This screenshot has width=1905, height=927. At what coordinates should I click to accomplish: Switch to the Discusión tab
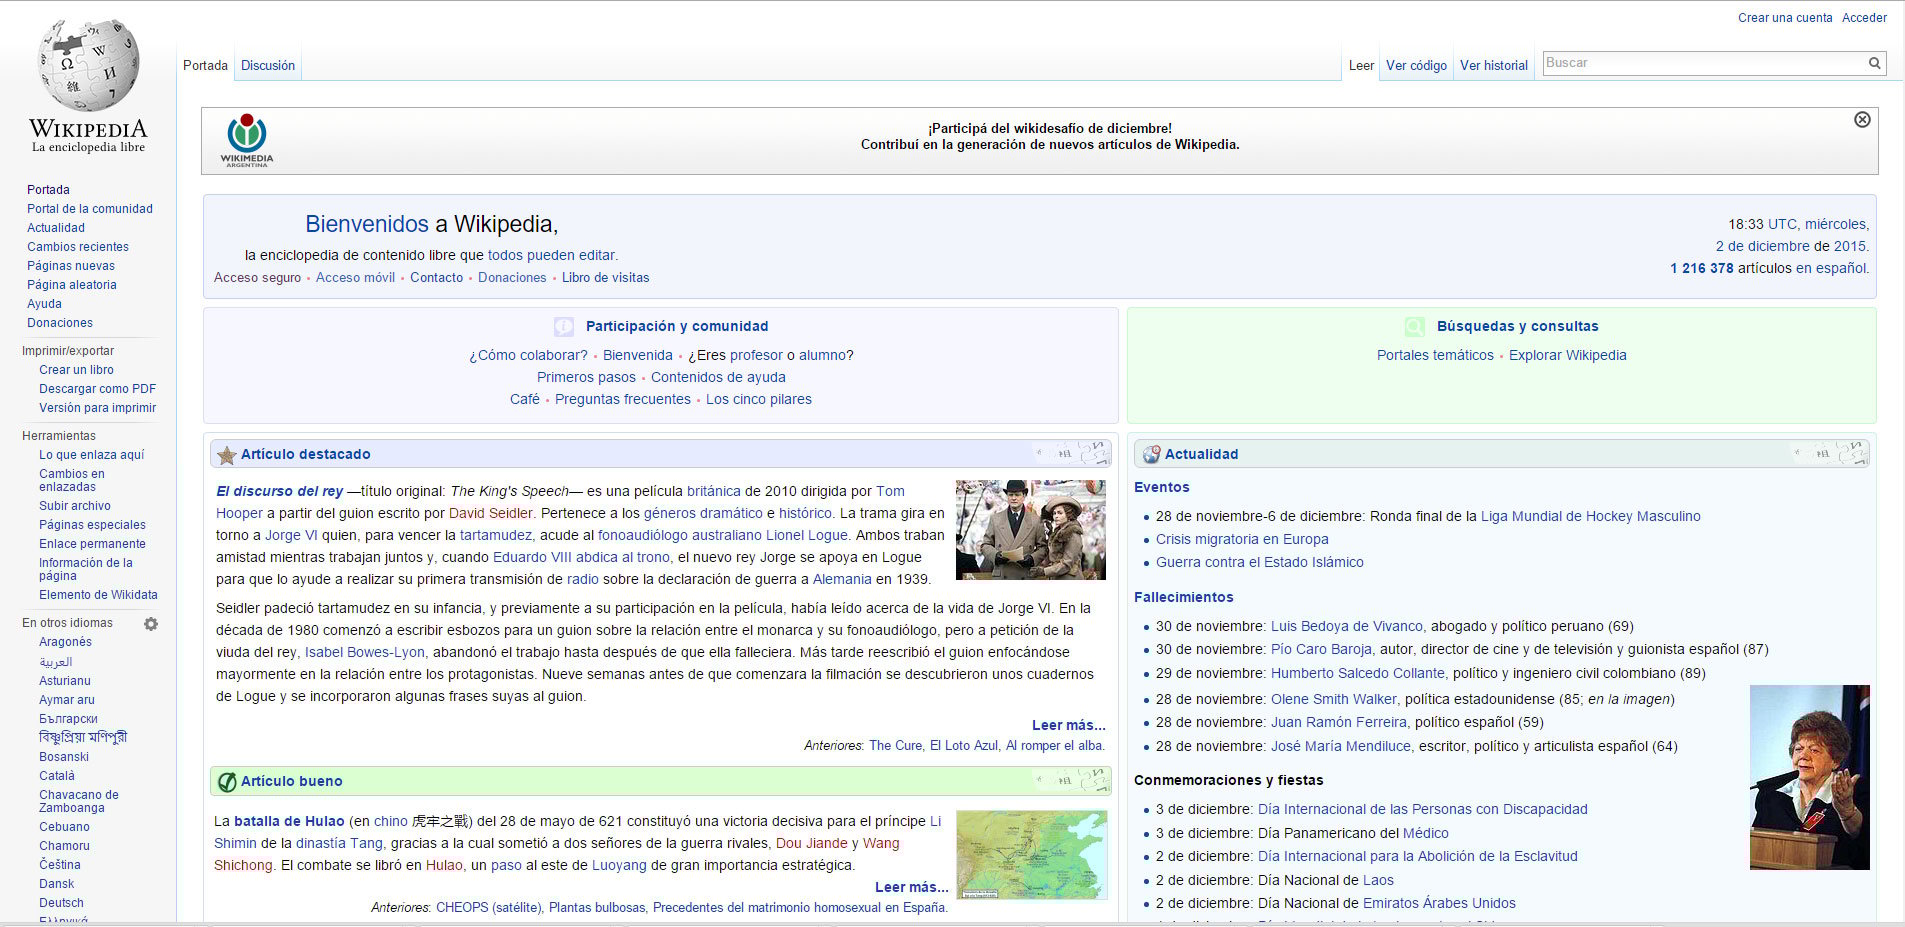268,65
